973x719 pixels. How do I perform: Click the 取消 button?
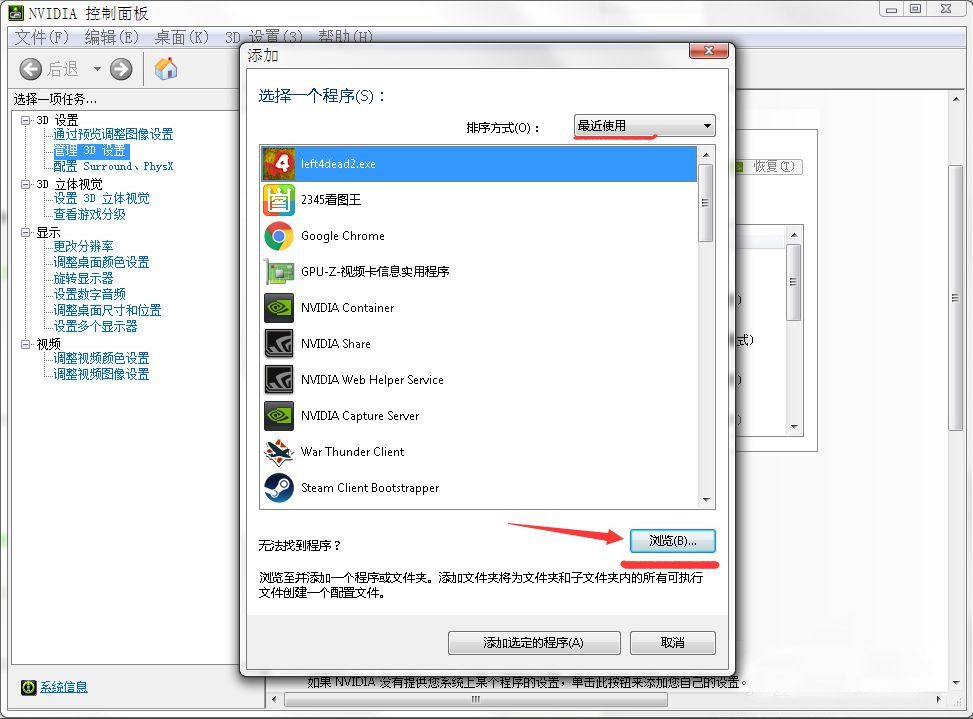(673, 643)
